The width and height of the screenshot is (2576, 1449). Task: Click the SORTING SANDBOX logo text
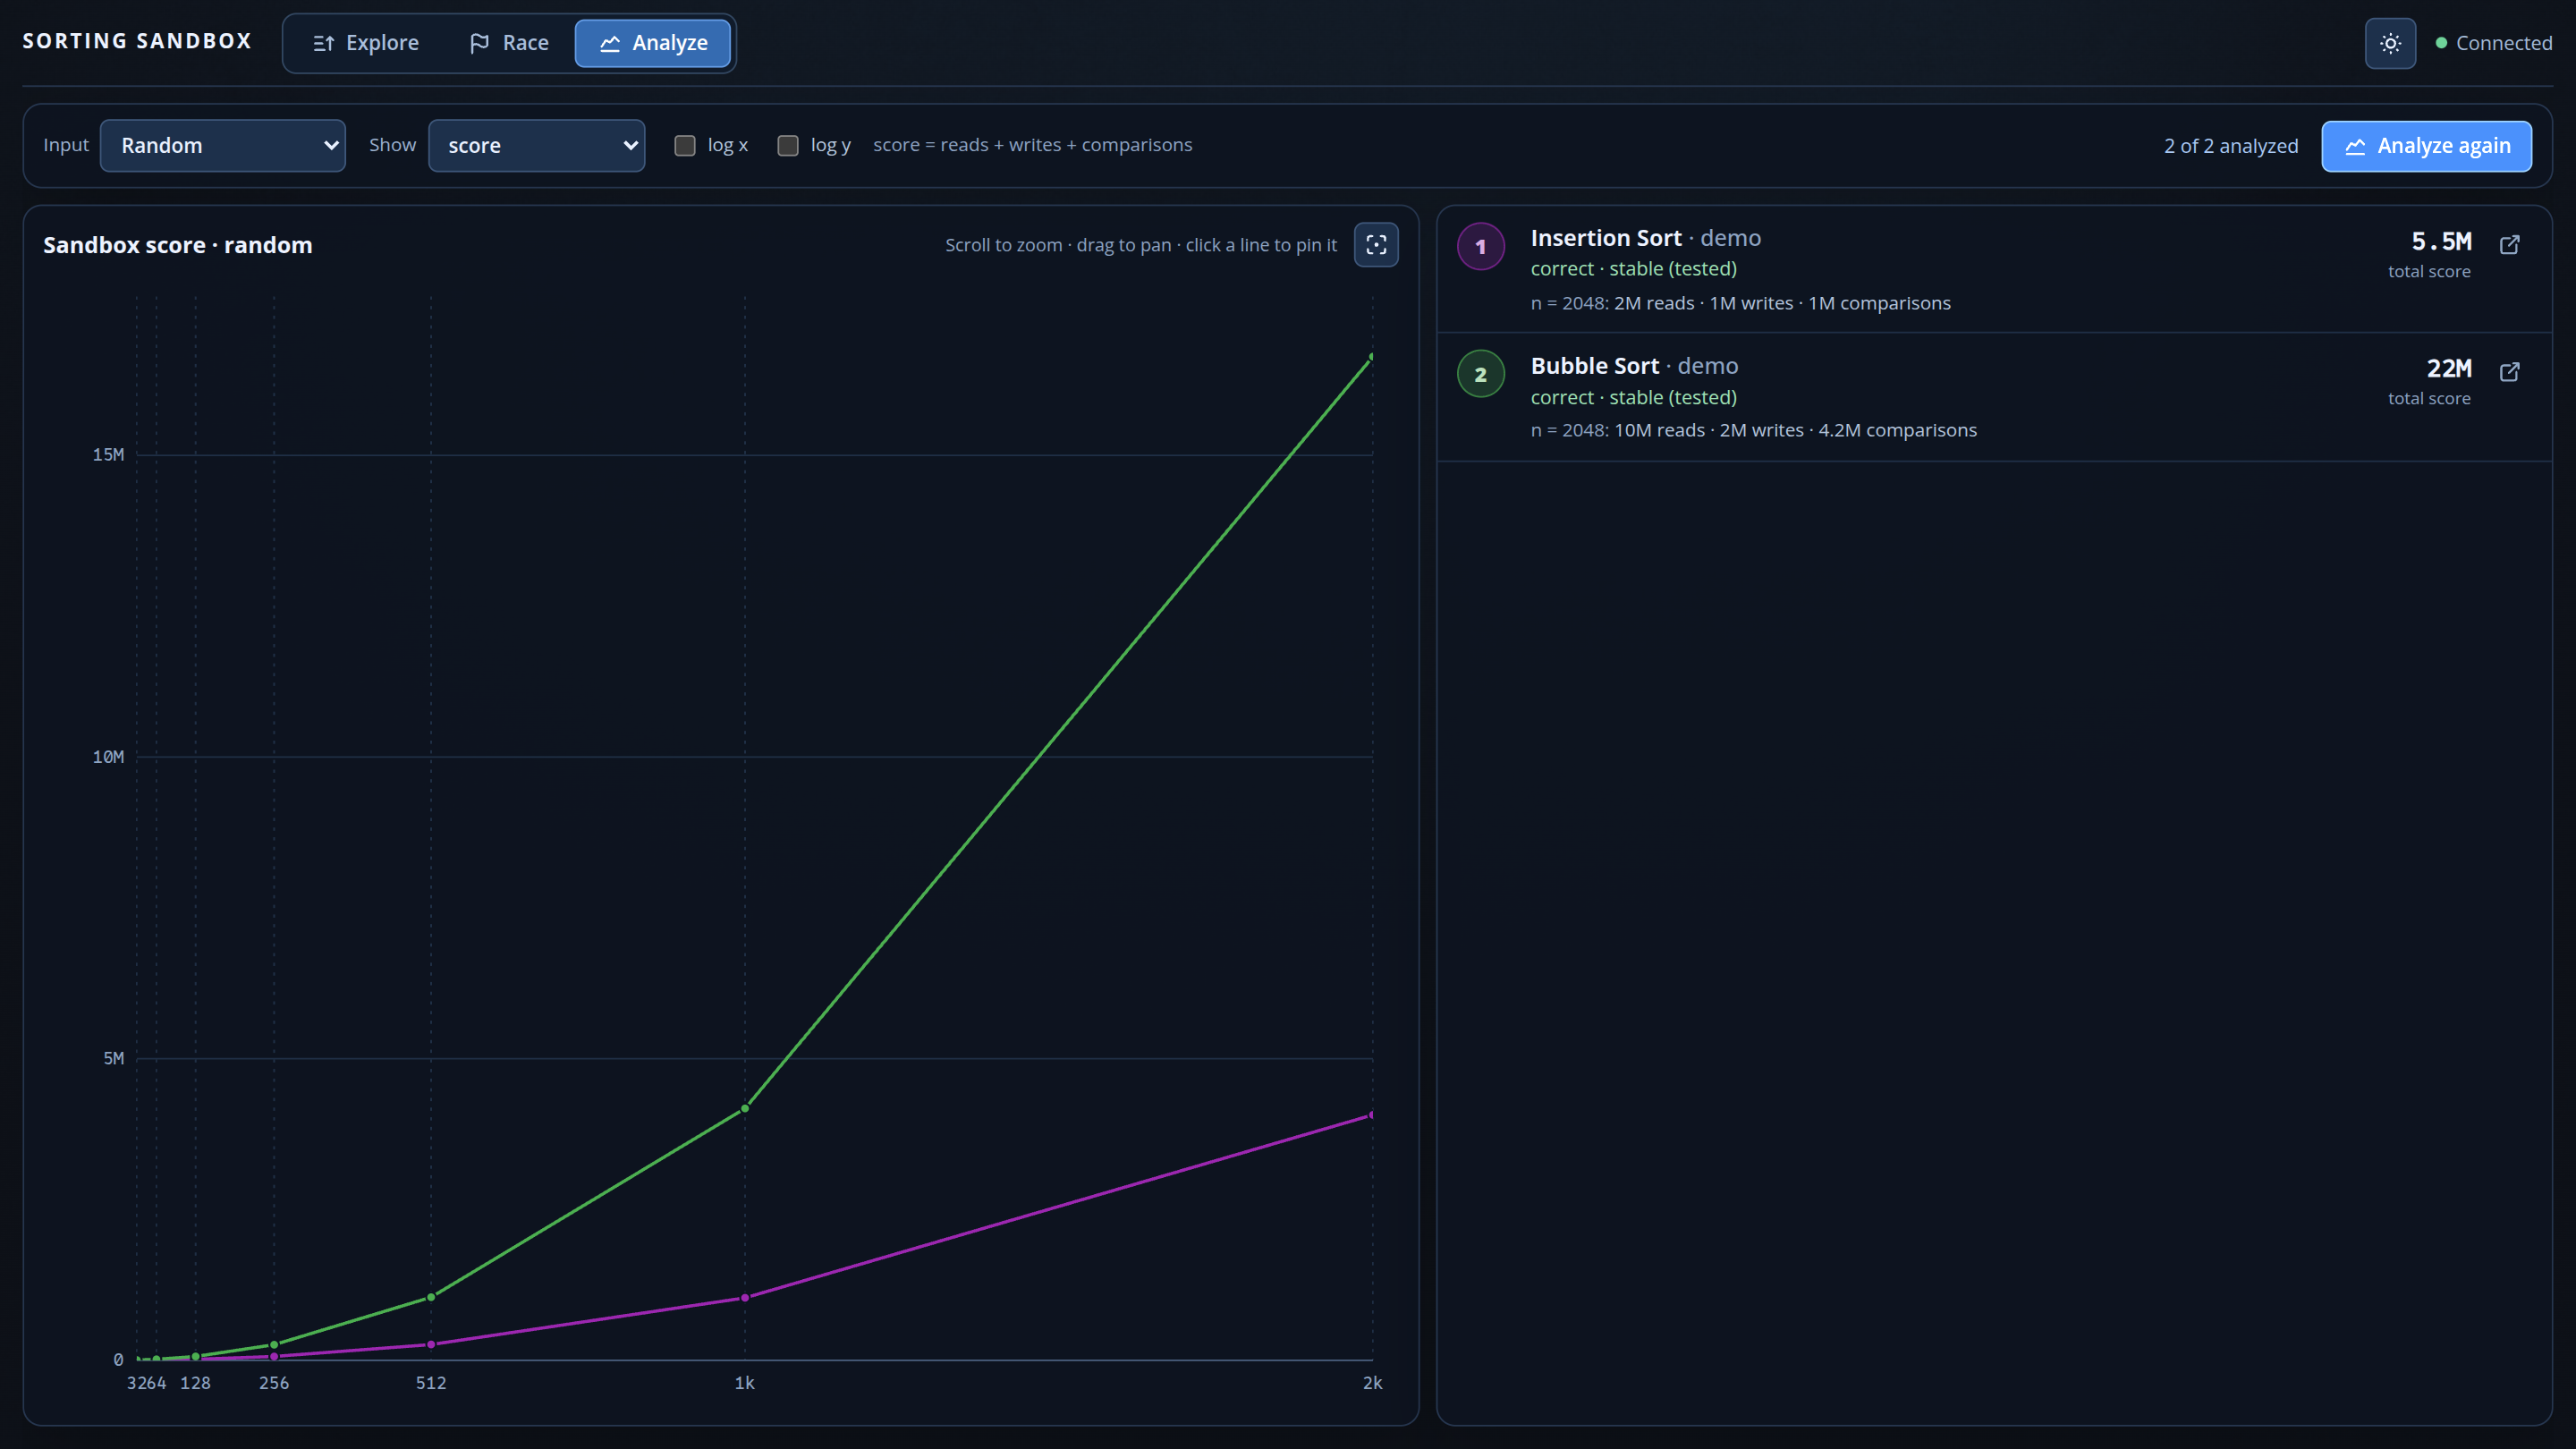(x=137, y=41)
